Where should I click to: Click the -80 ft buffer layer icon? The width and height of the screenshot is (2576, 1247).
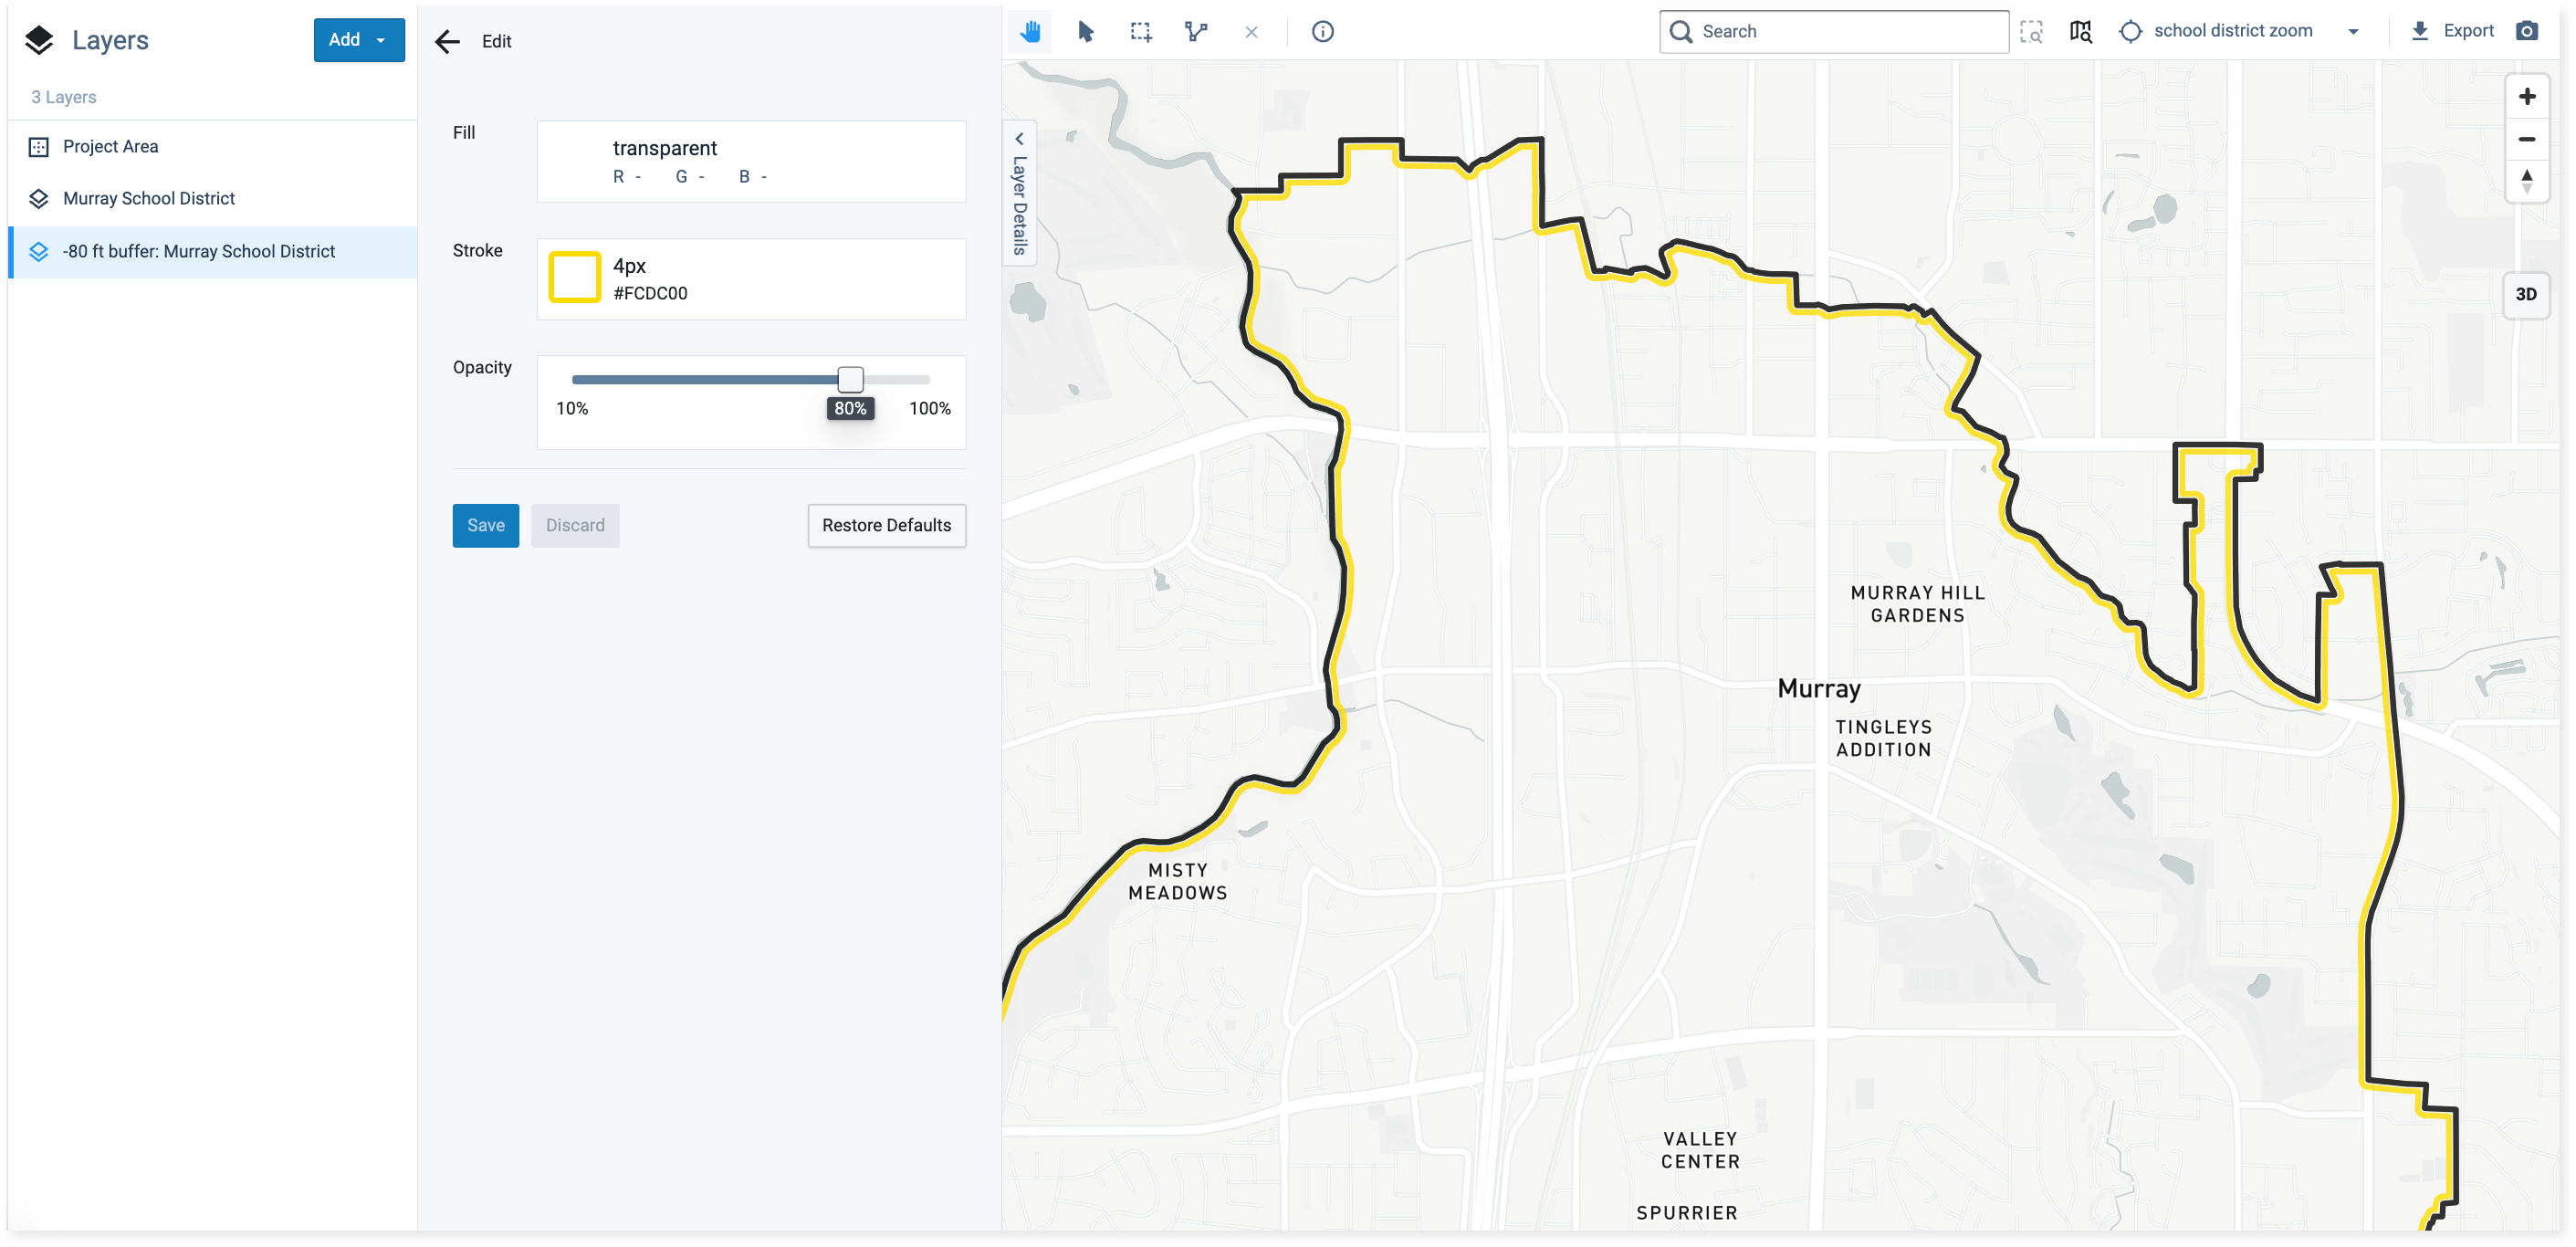(39, 252)
